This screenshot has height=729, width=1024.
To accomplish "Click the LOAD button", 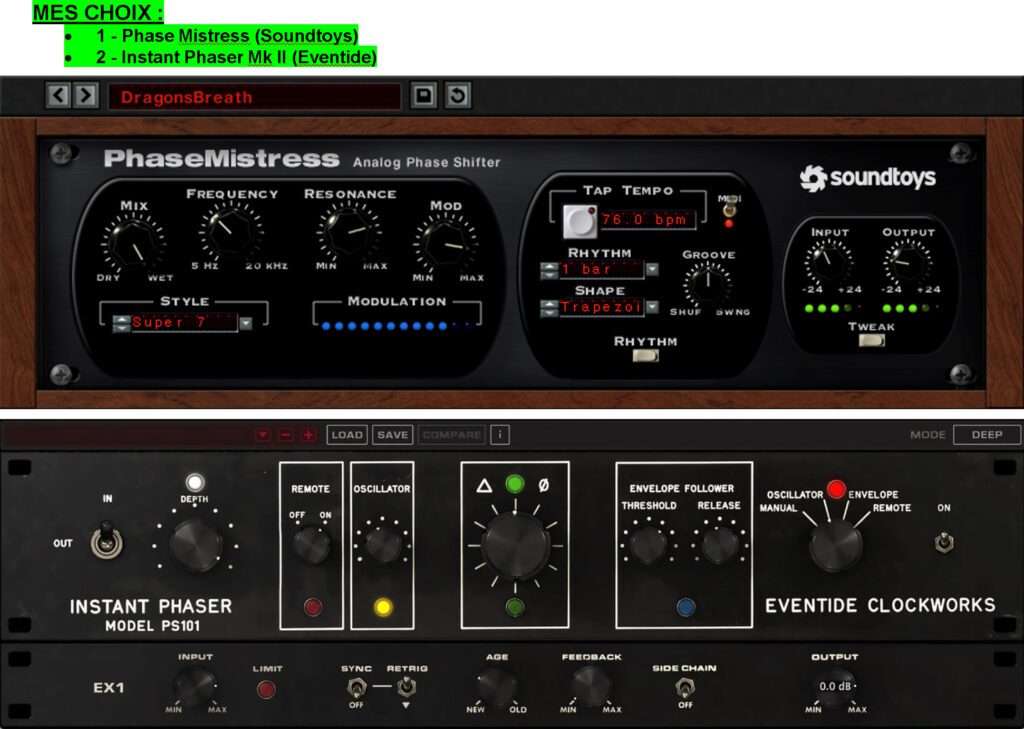I will click(x=347, y=435).
